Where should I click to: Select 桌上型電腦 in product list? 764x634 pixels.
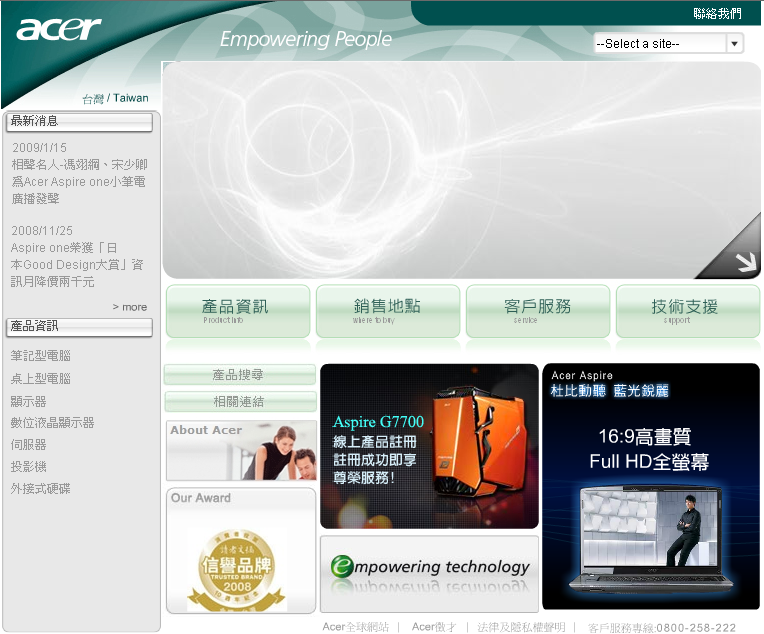(x=40, y=379)
